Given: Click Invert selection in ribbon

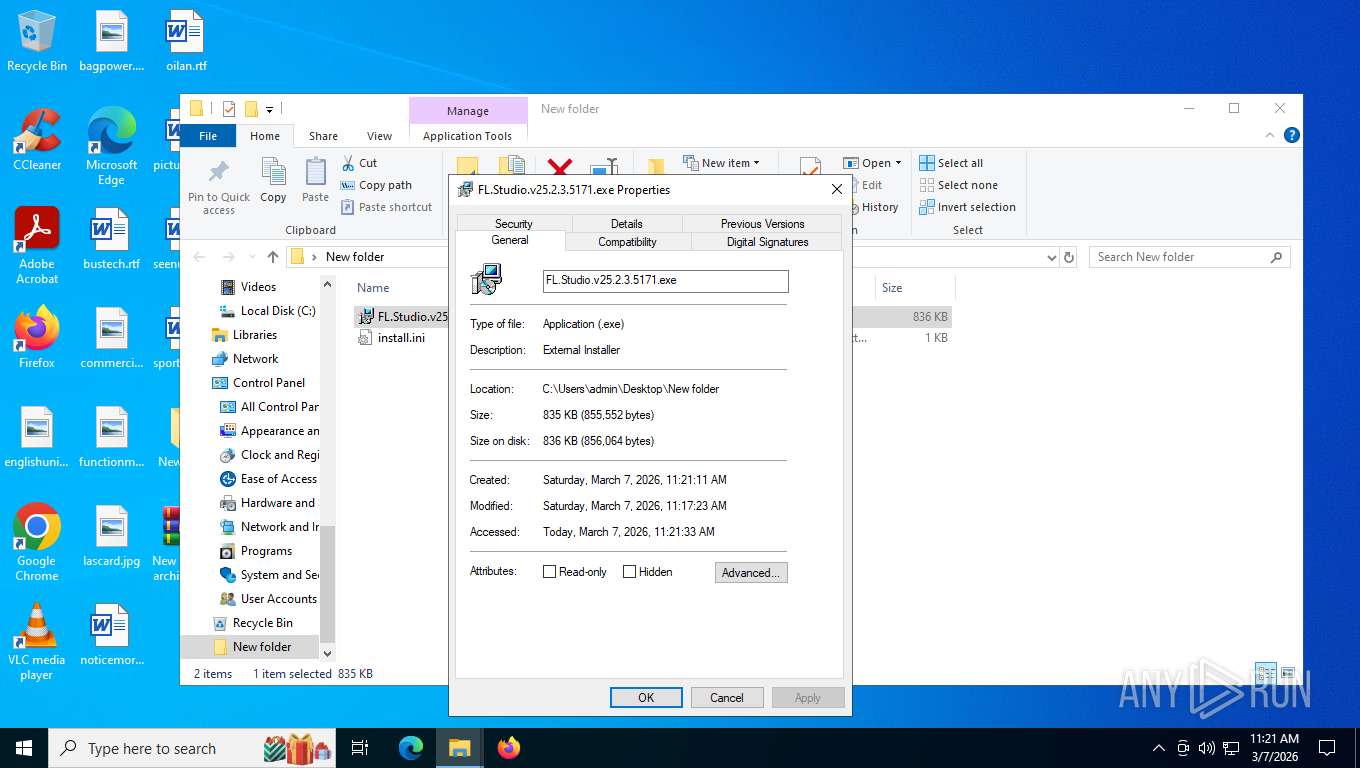Looking at the screenshot, I should tap(967, 207).
